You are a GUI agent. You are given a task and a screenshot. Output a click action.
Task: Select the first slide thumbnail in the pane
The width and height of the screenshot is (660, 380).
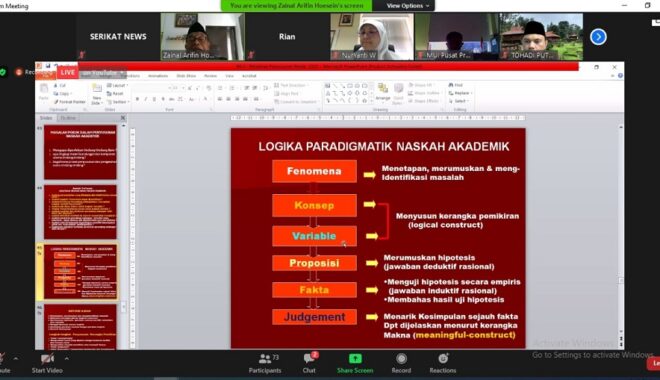point(80,152)
